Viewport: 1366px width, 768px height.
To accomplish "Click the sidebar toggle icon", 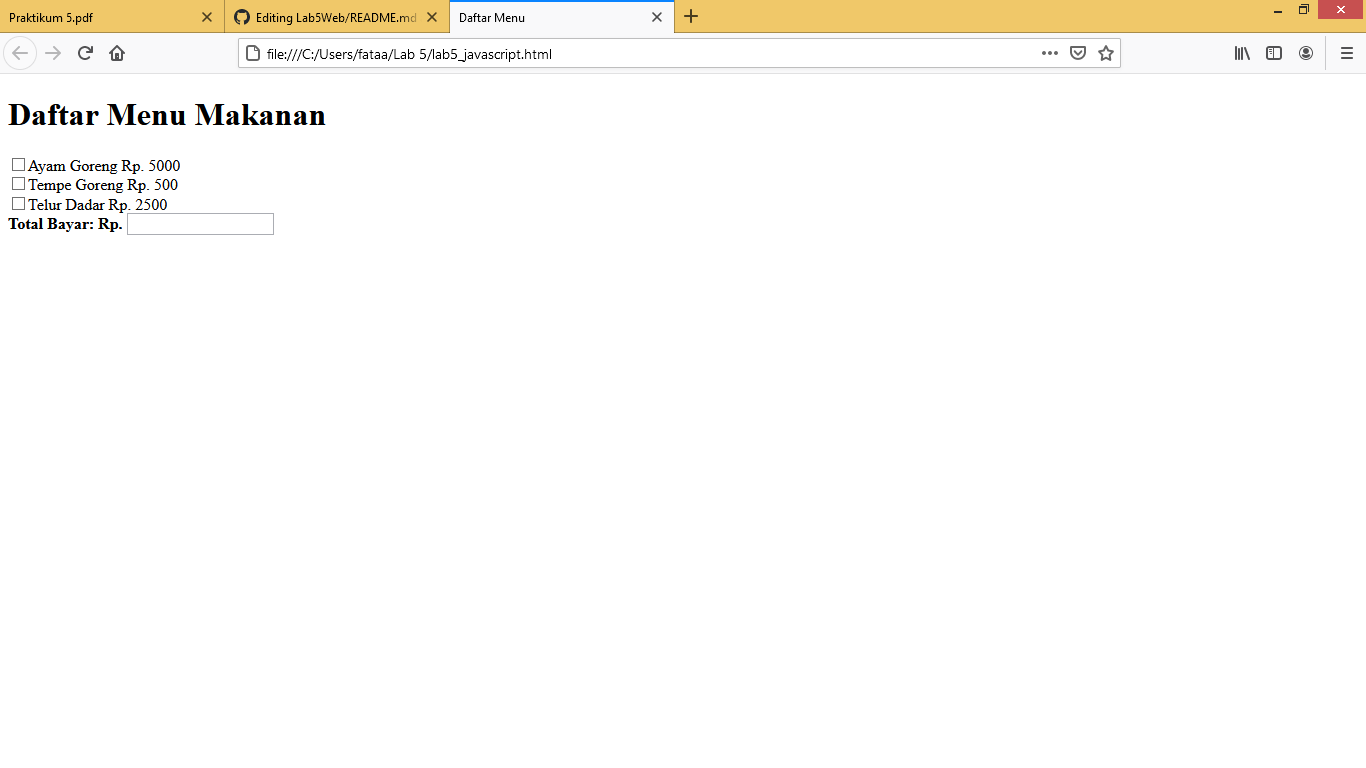I will 1273,53.
